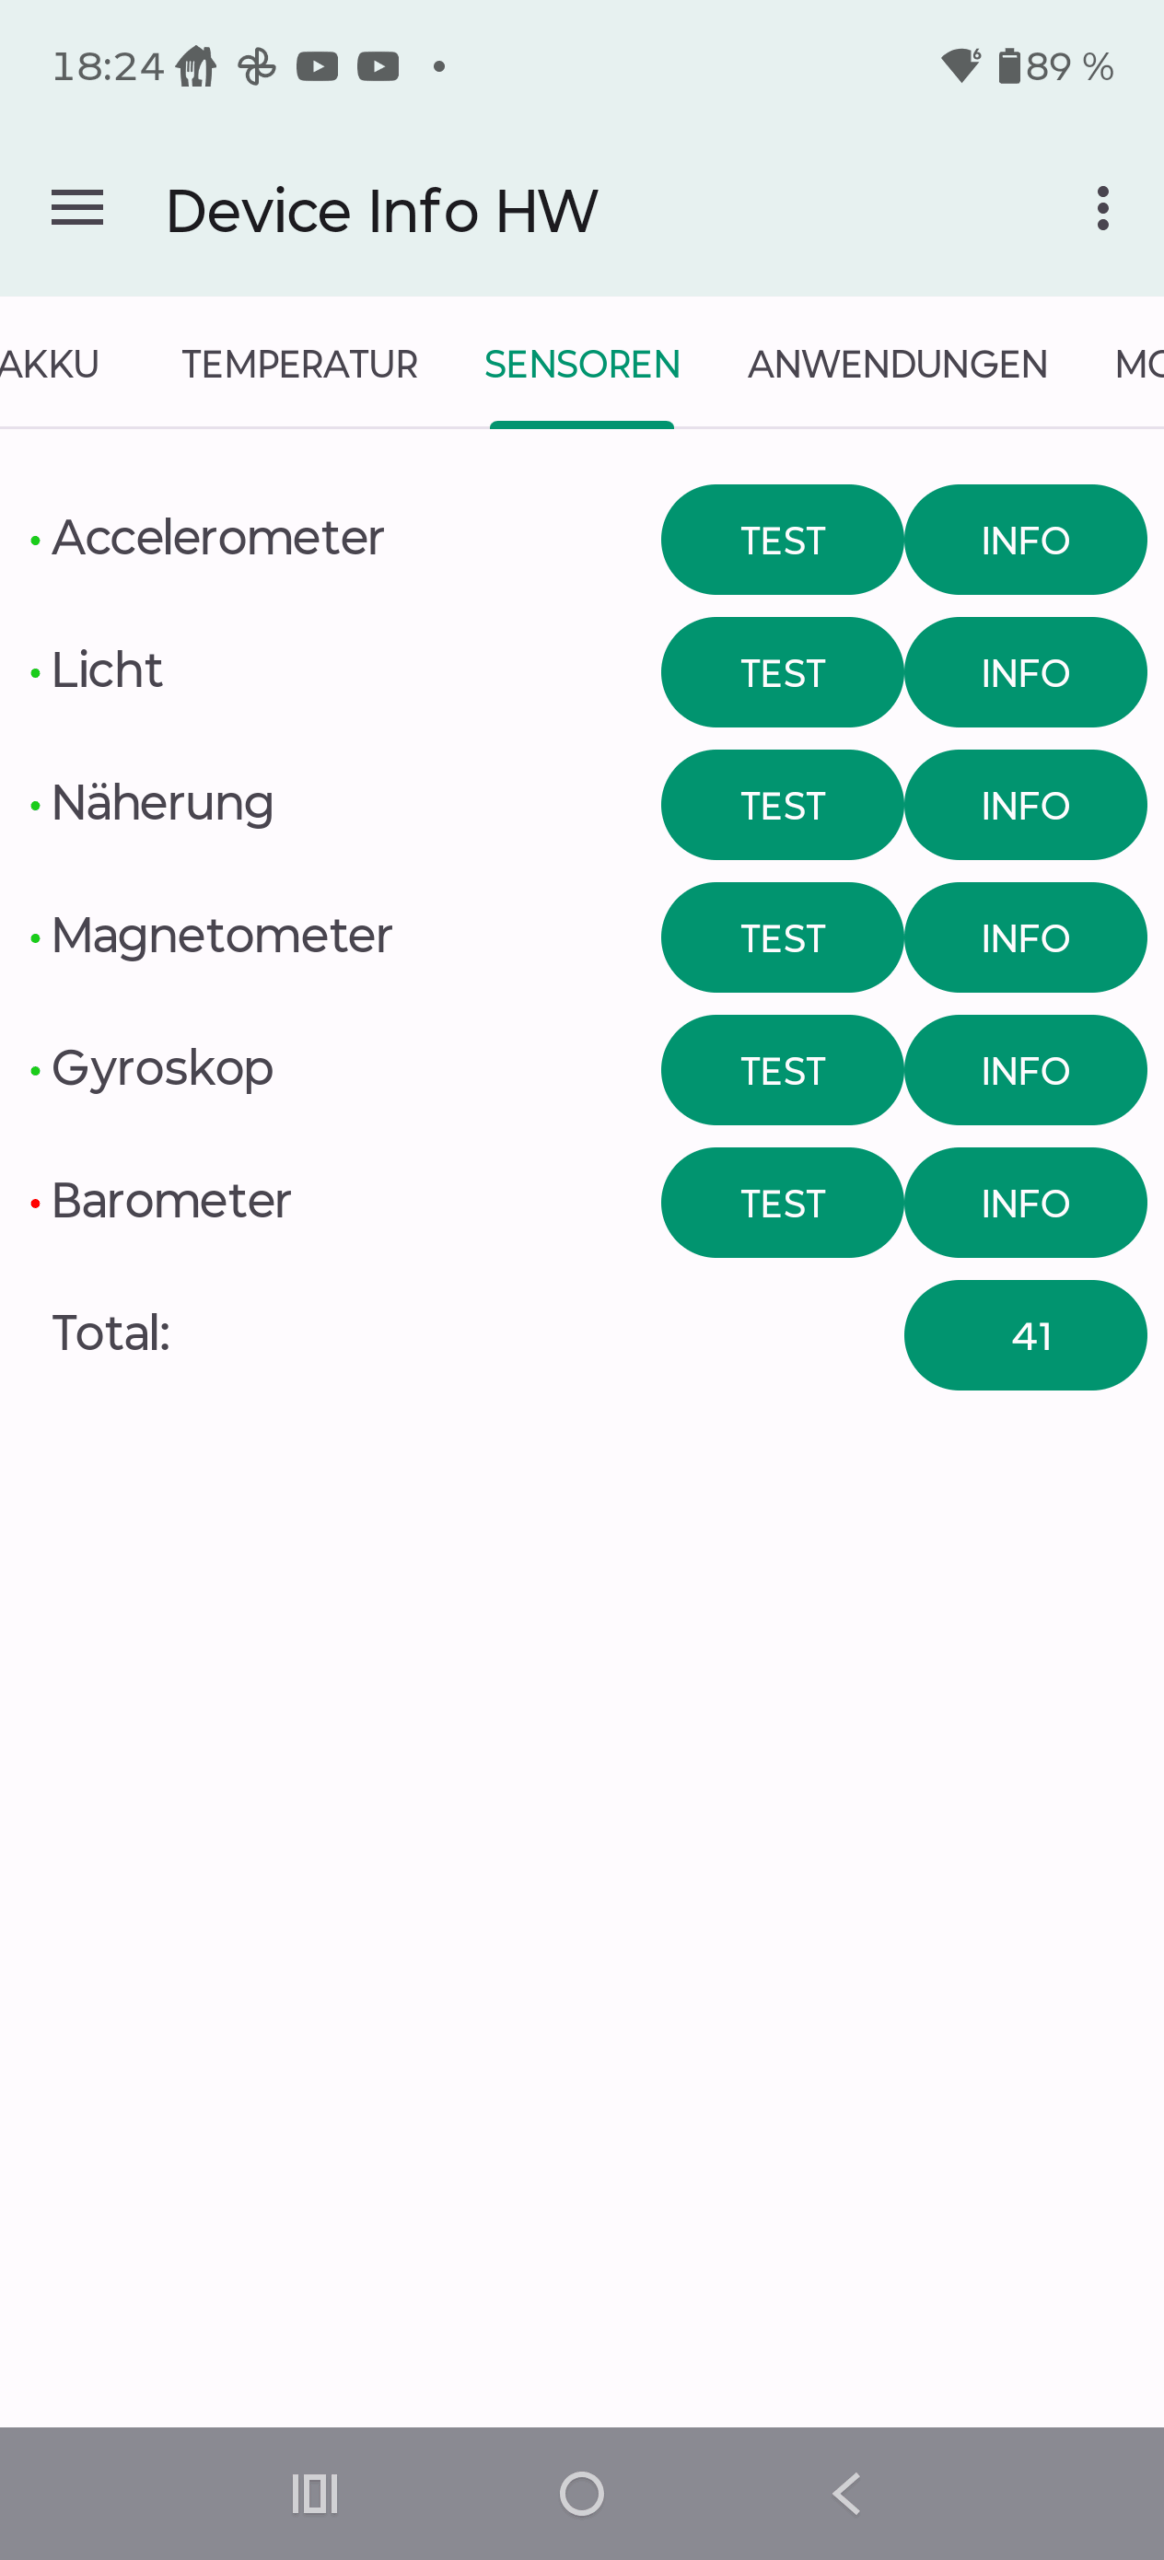This screenshot has height=2560, width=1164.
Task: Run TEST for the Näherung sensor
Action: tap(782, 805)
